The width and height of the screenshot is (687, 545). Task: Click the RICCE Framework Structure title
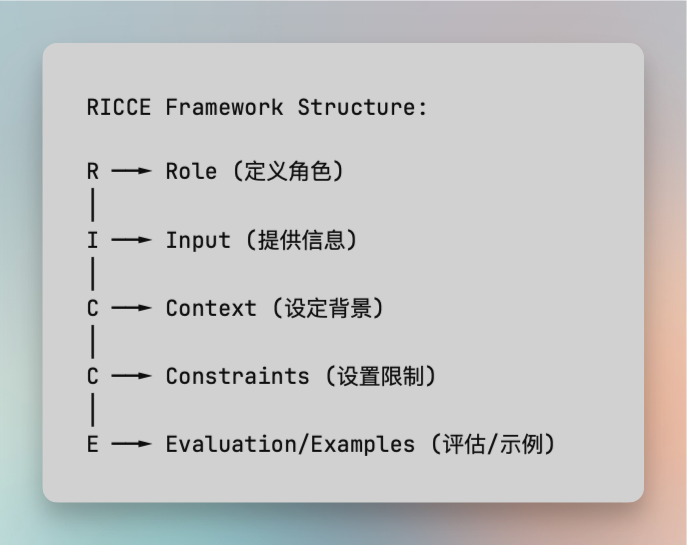(257, 108)
